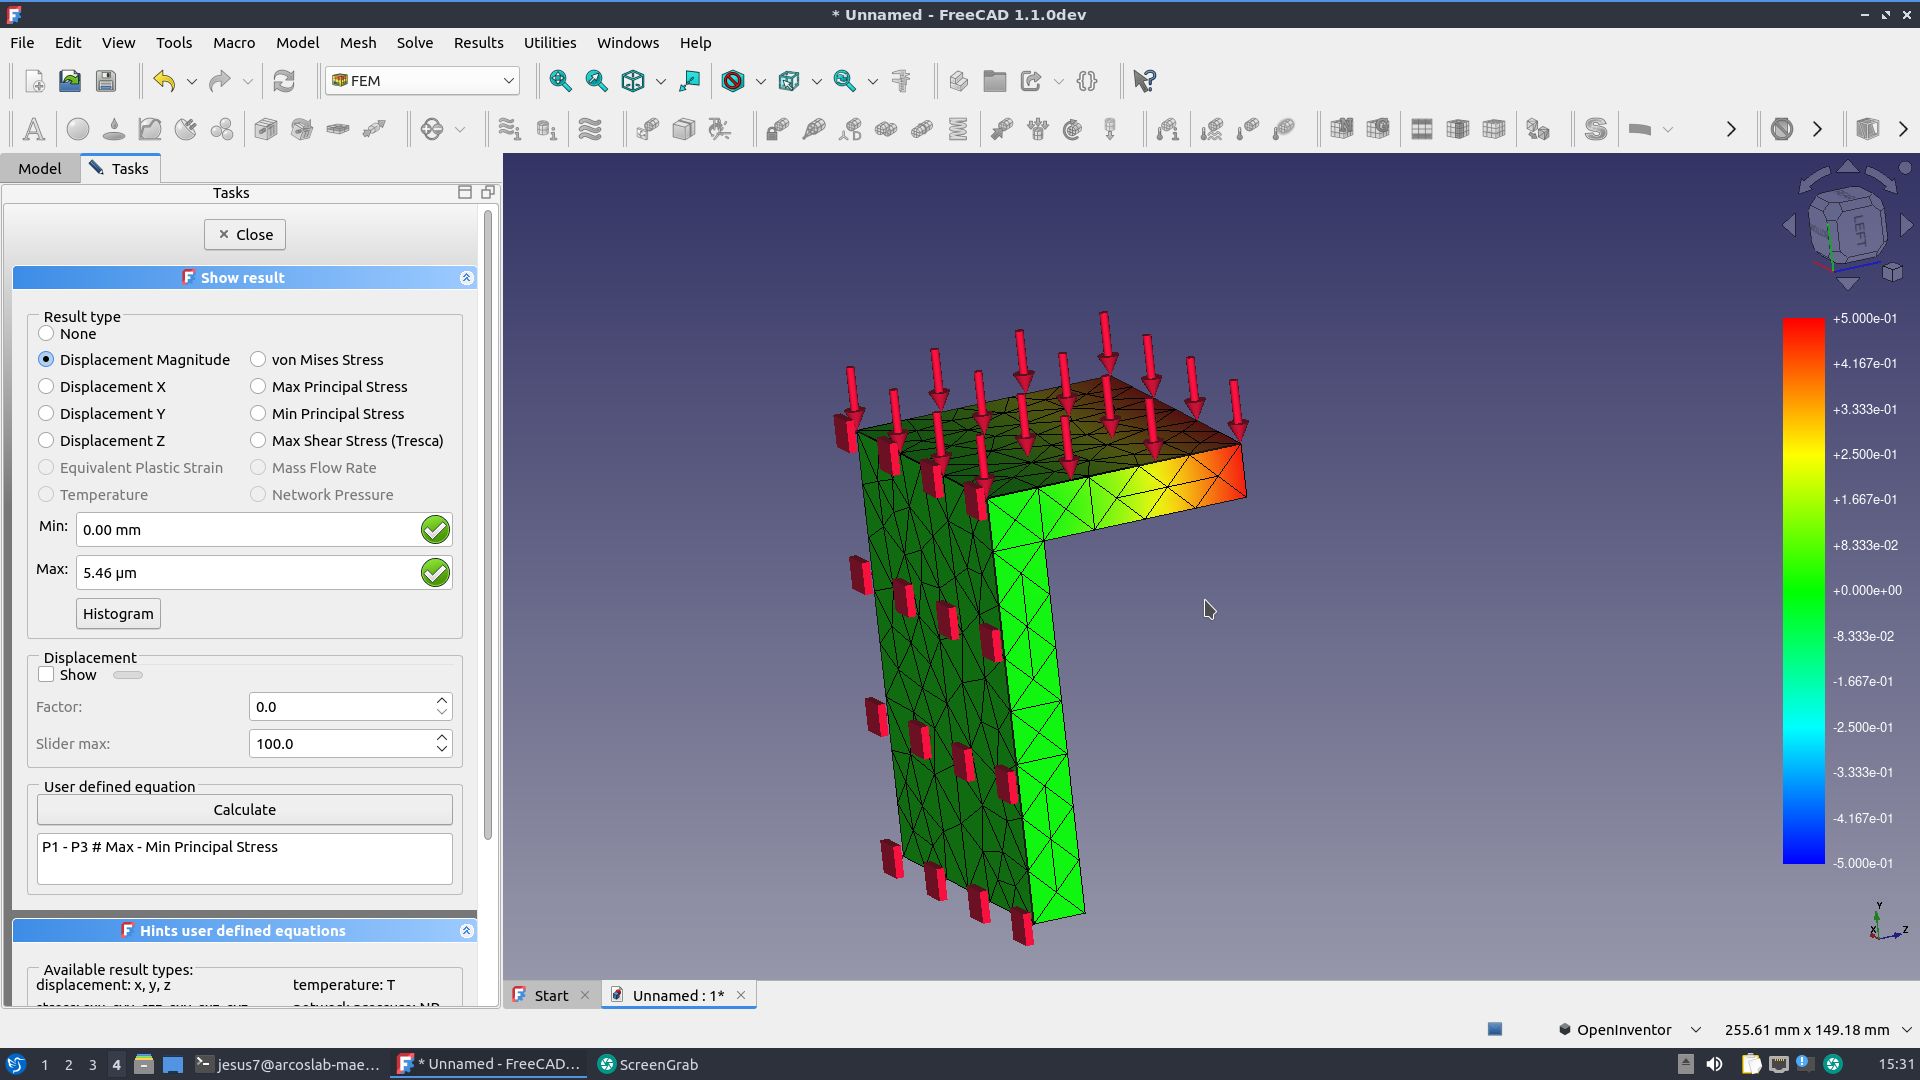Viewport: 1920px width, 1080px height.
Task: Click the create group folder icon
Action: point(995,81)
